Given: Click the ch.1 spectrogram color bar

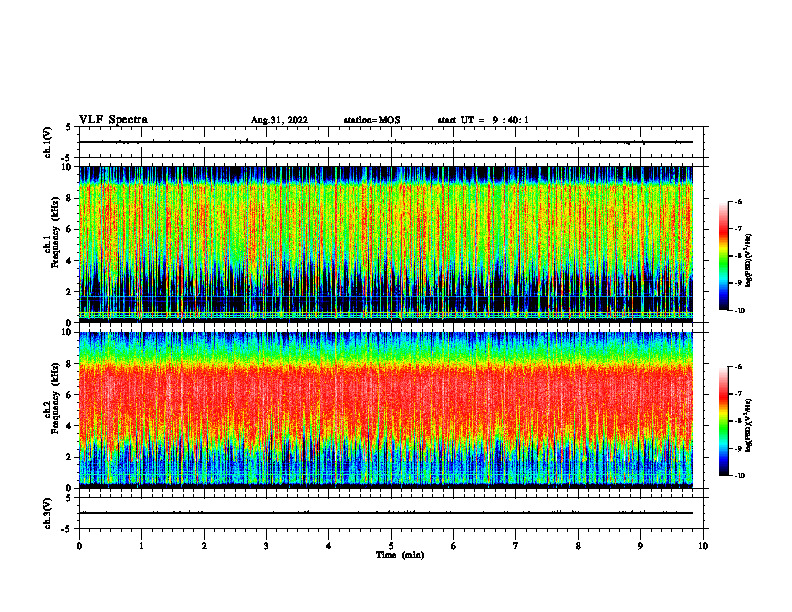Looking at the screenshot, I should 724,256.
